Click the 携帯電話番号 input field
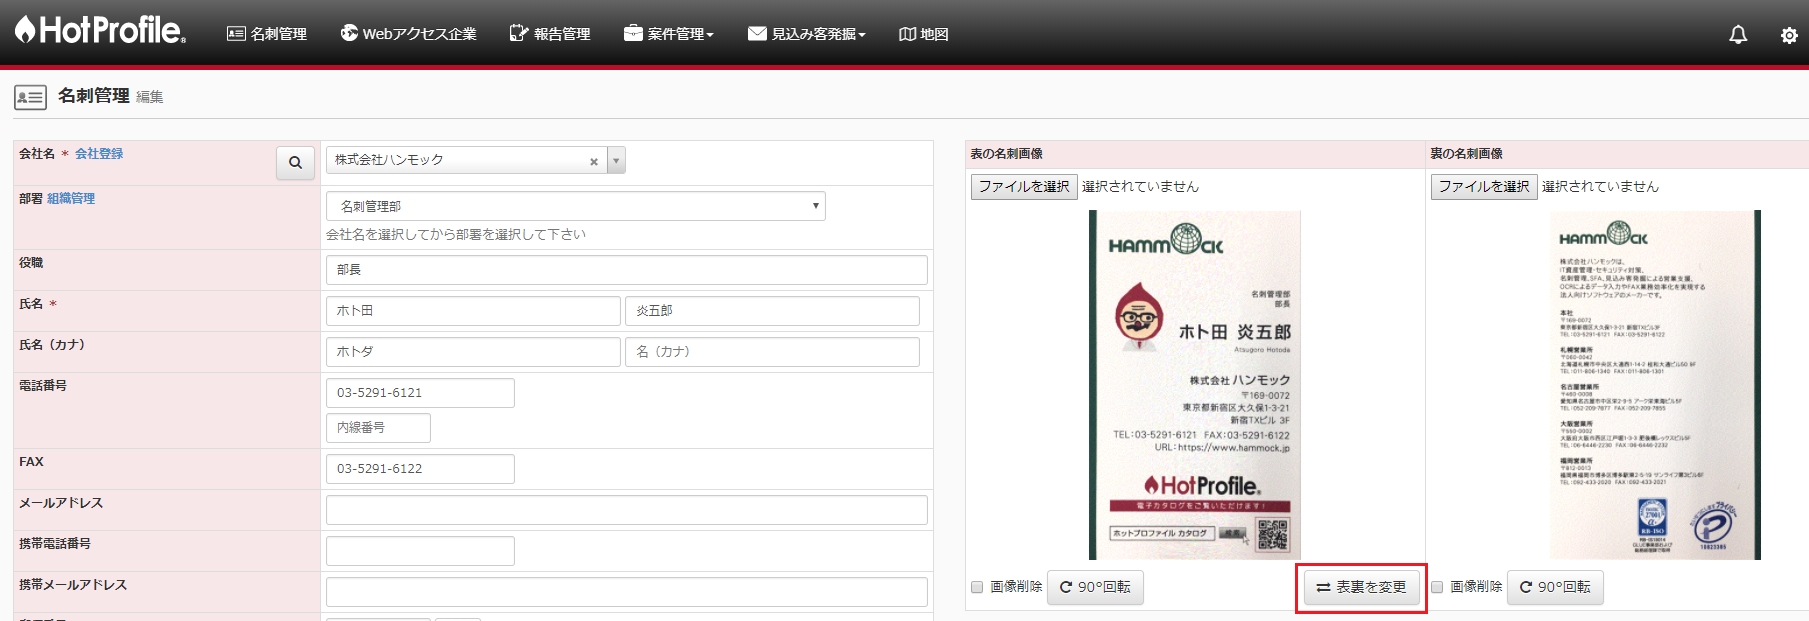 pos(420,551)
